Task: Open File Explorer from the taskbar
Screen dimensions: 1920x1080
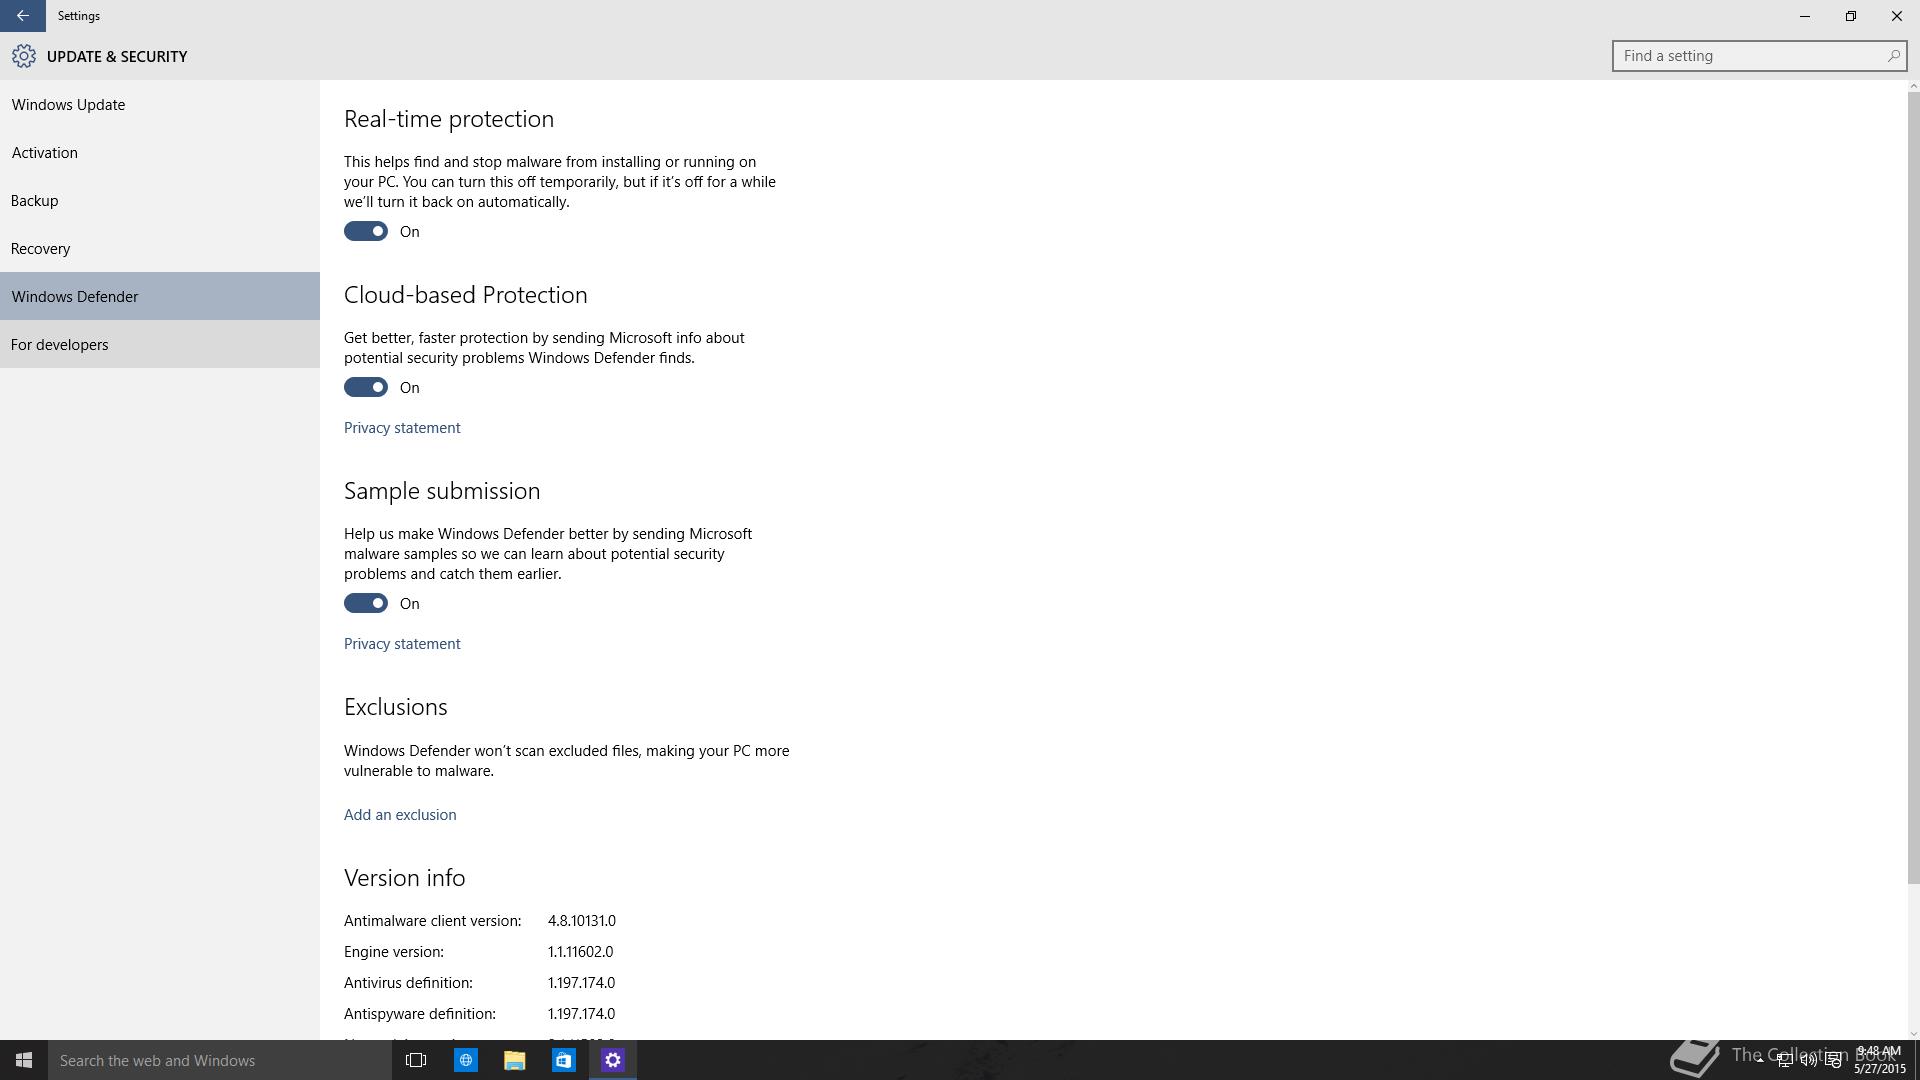Action: 515,1060
